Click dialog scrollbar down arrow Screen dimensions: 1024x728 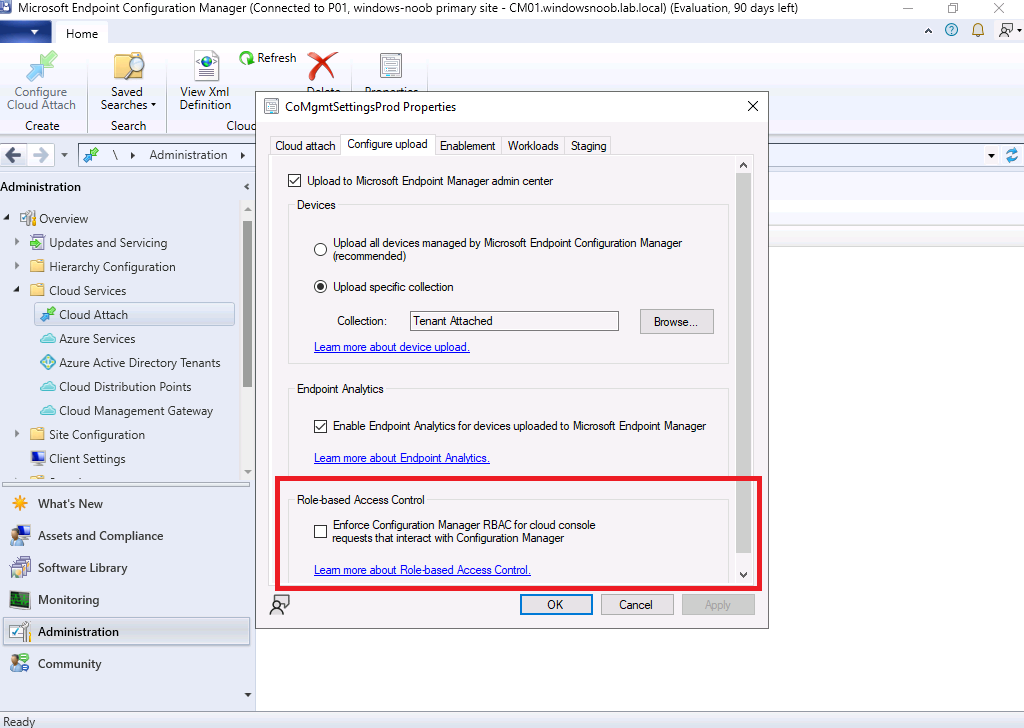[x=743, y=575]
